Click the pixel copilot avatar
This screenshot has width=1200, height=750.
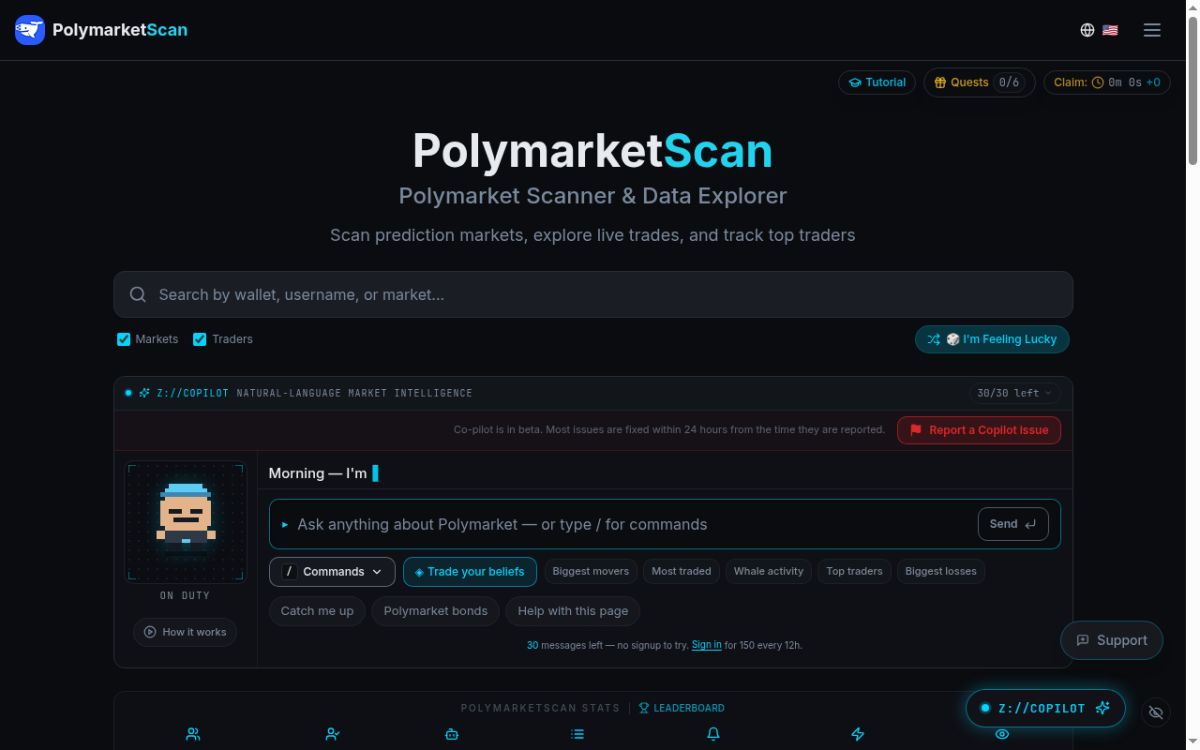(x=186, y=521)
